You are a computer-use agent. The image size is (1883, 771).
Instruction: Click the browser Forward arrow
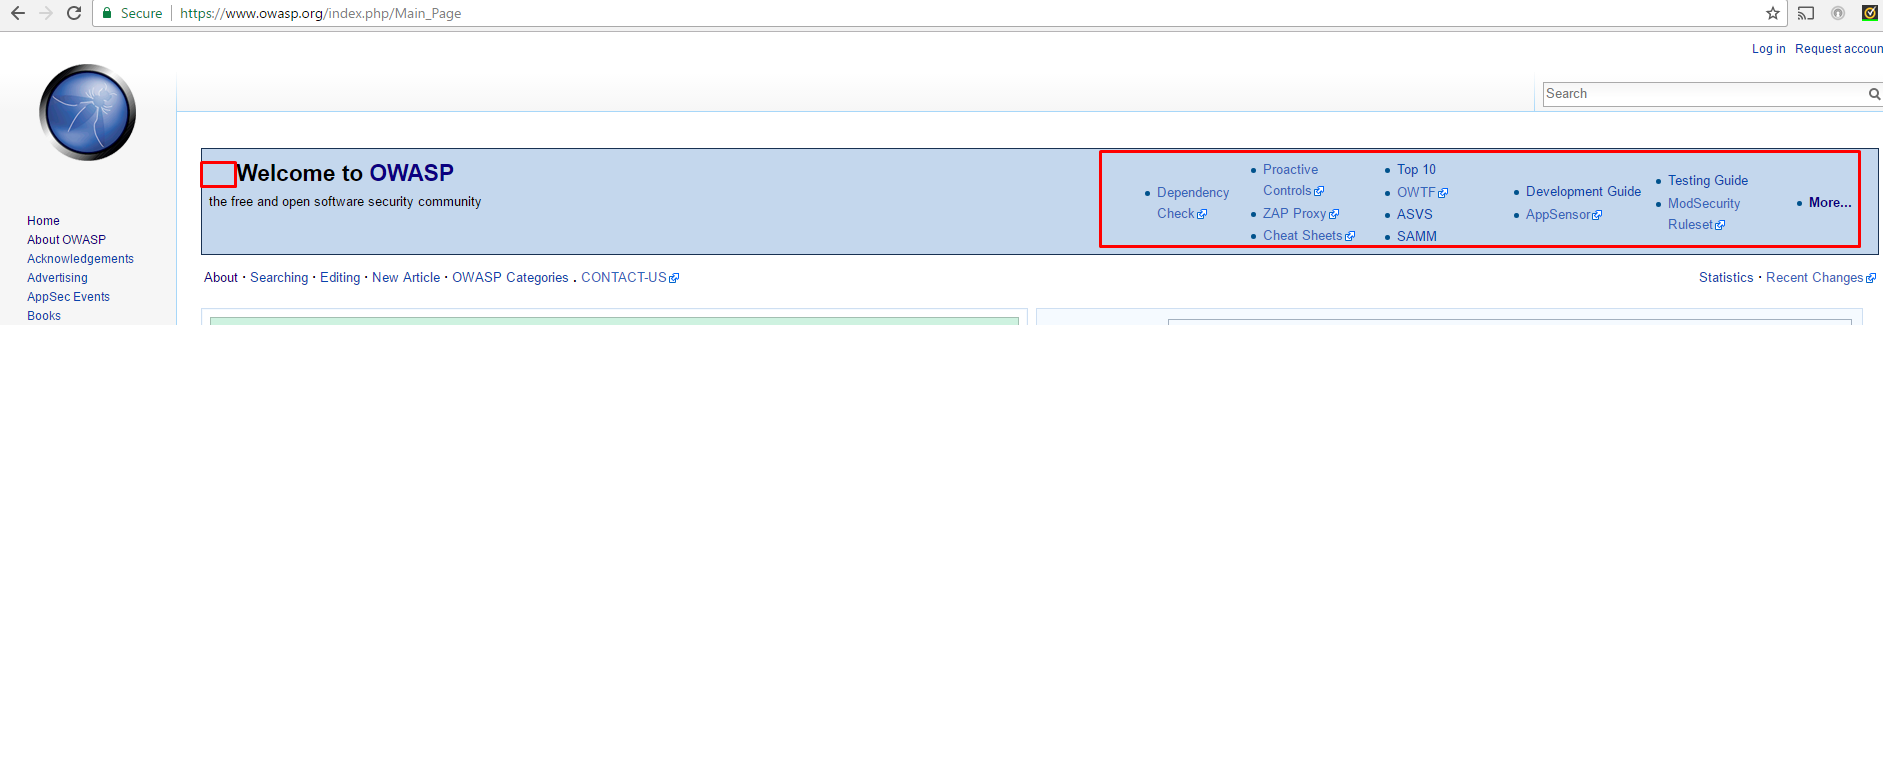pos(46,13)
